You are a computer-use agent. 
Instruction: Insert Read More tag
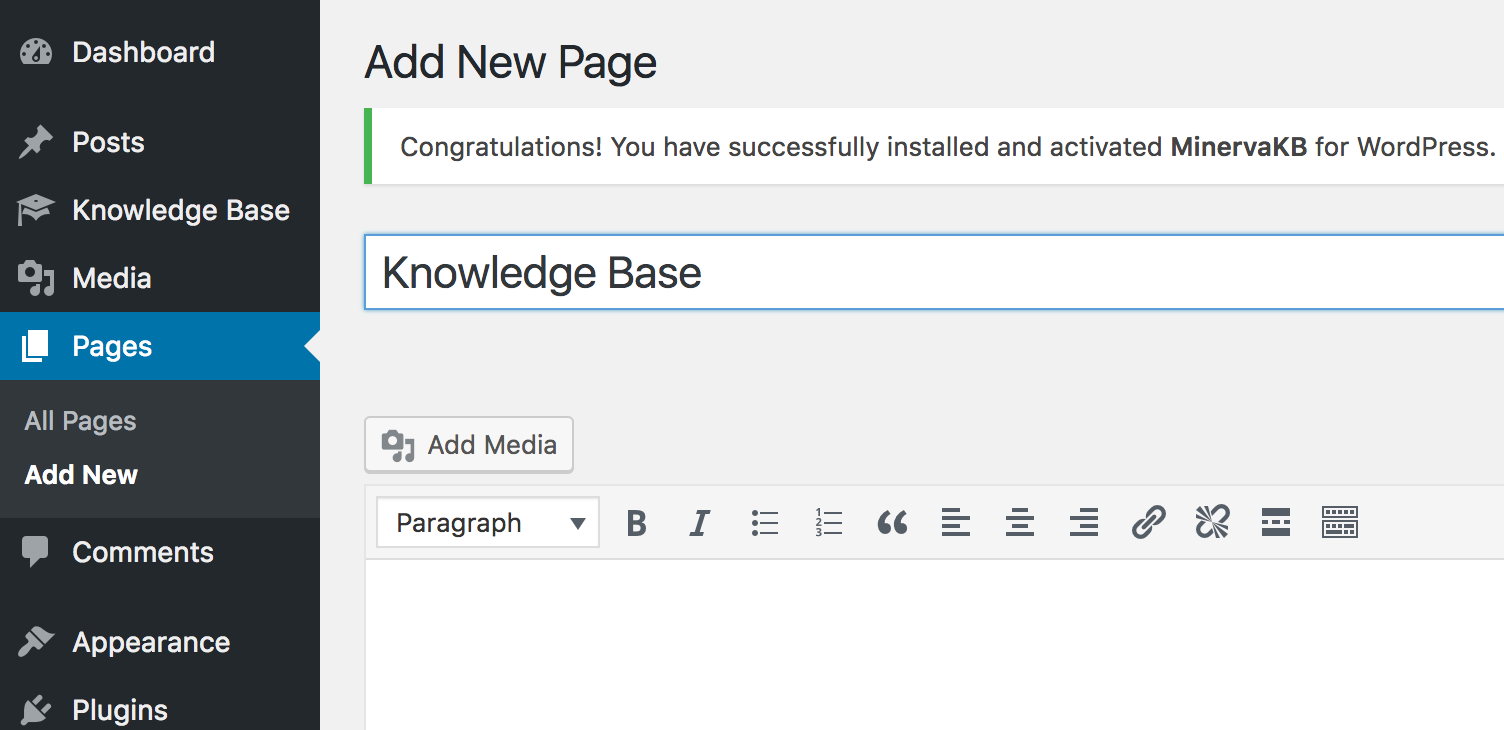1276,523
